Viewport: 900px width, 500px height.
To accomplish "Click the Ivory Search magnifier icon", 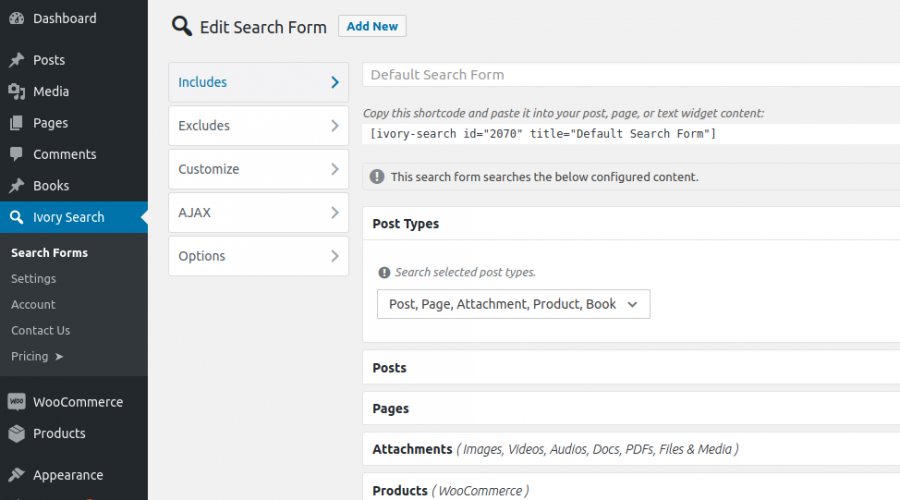I will click(17, 217).
